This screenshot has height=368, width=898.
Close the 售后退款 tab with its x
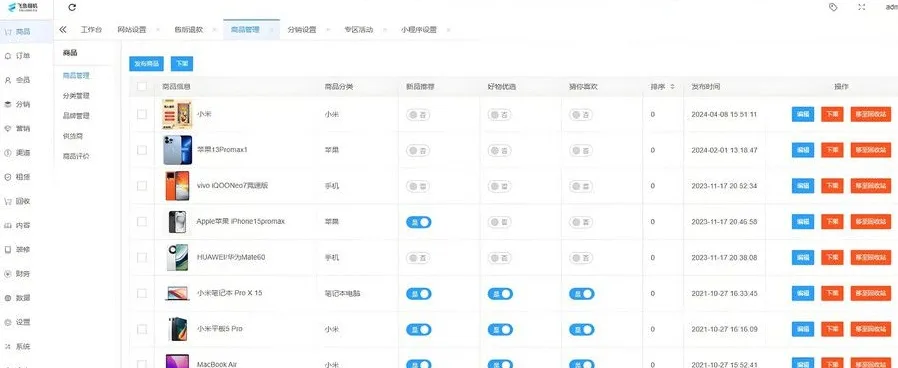[214, 30]
